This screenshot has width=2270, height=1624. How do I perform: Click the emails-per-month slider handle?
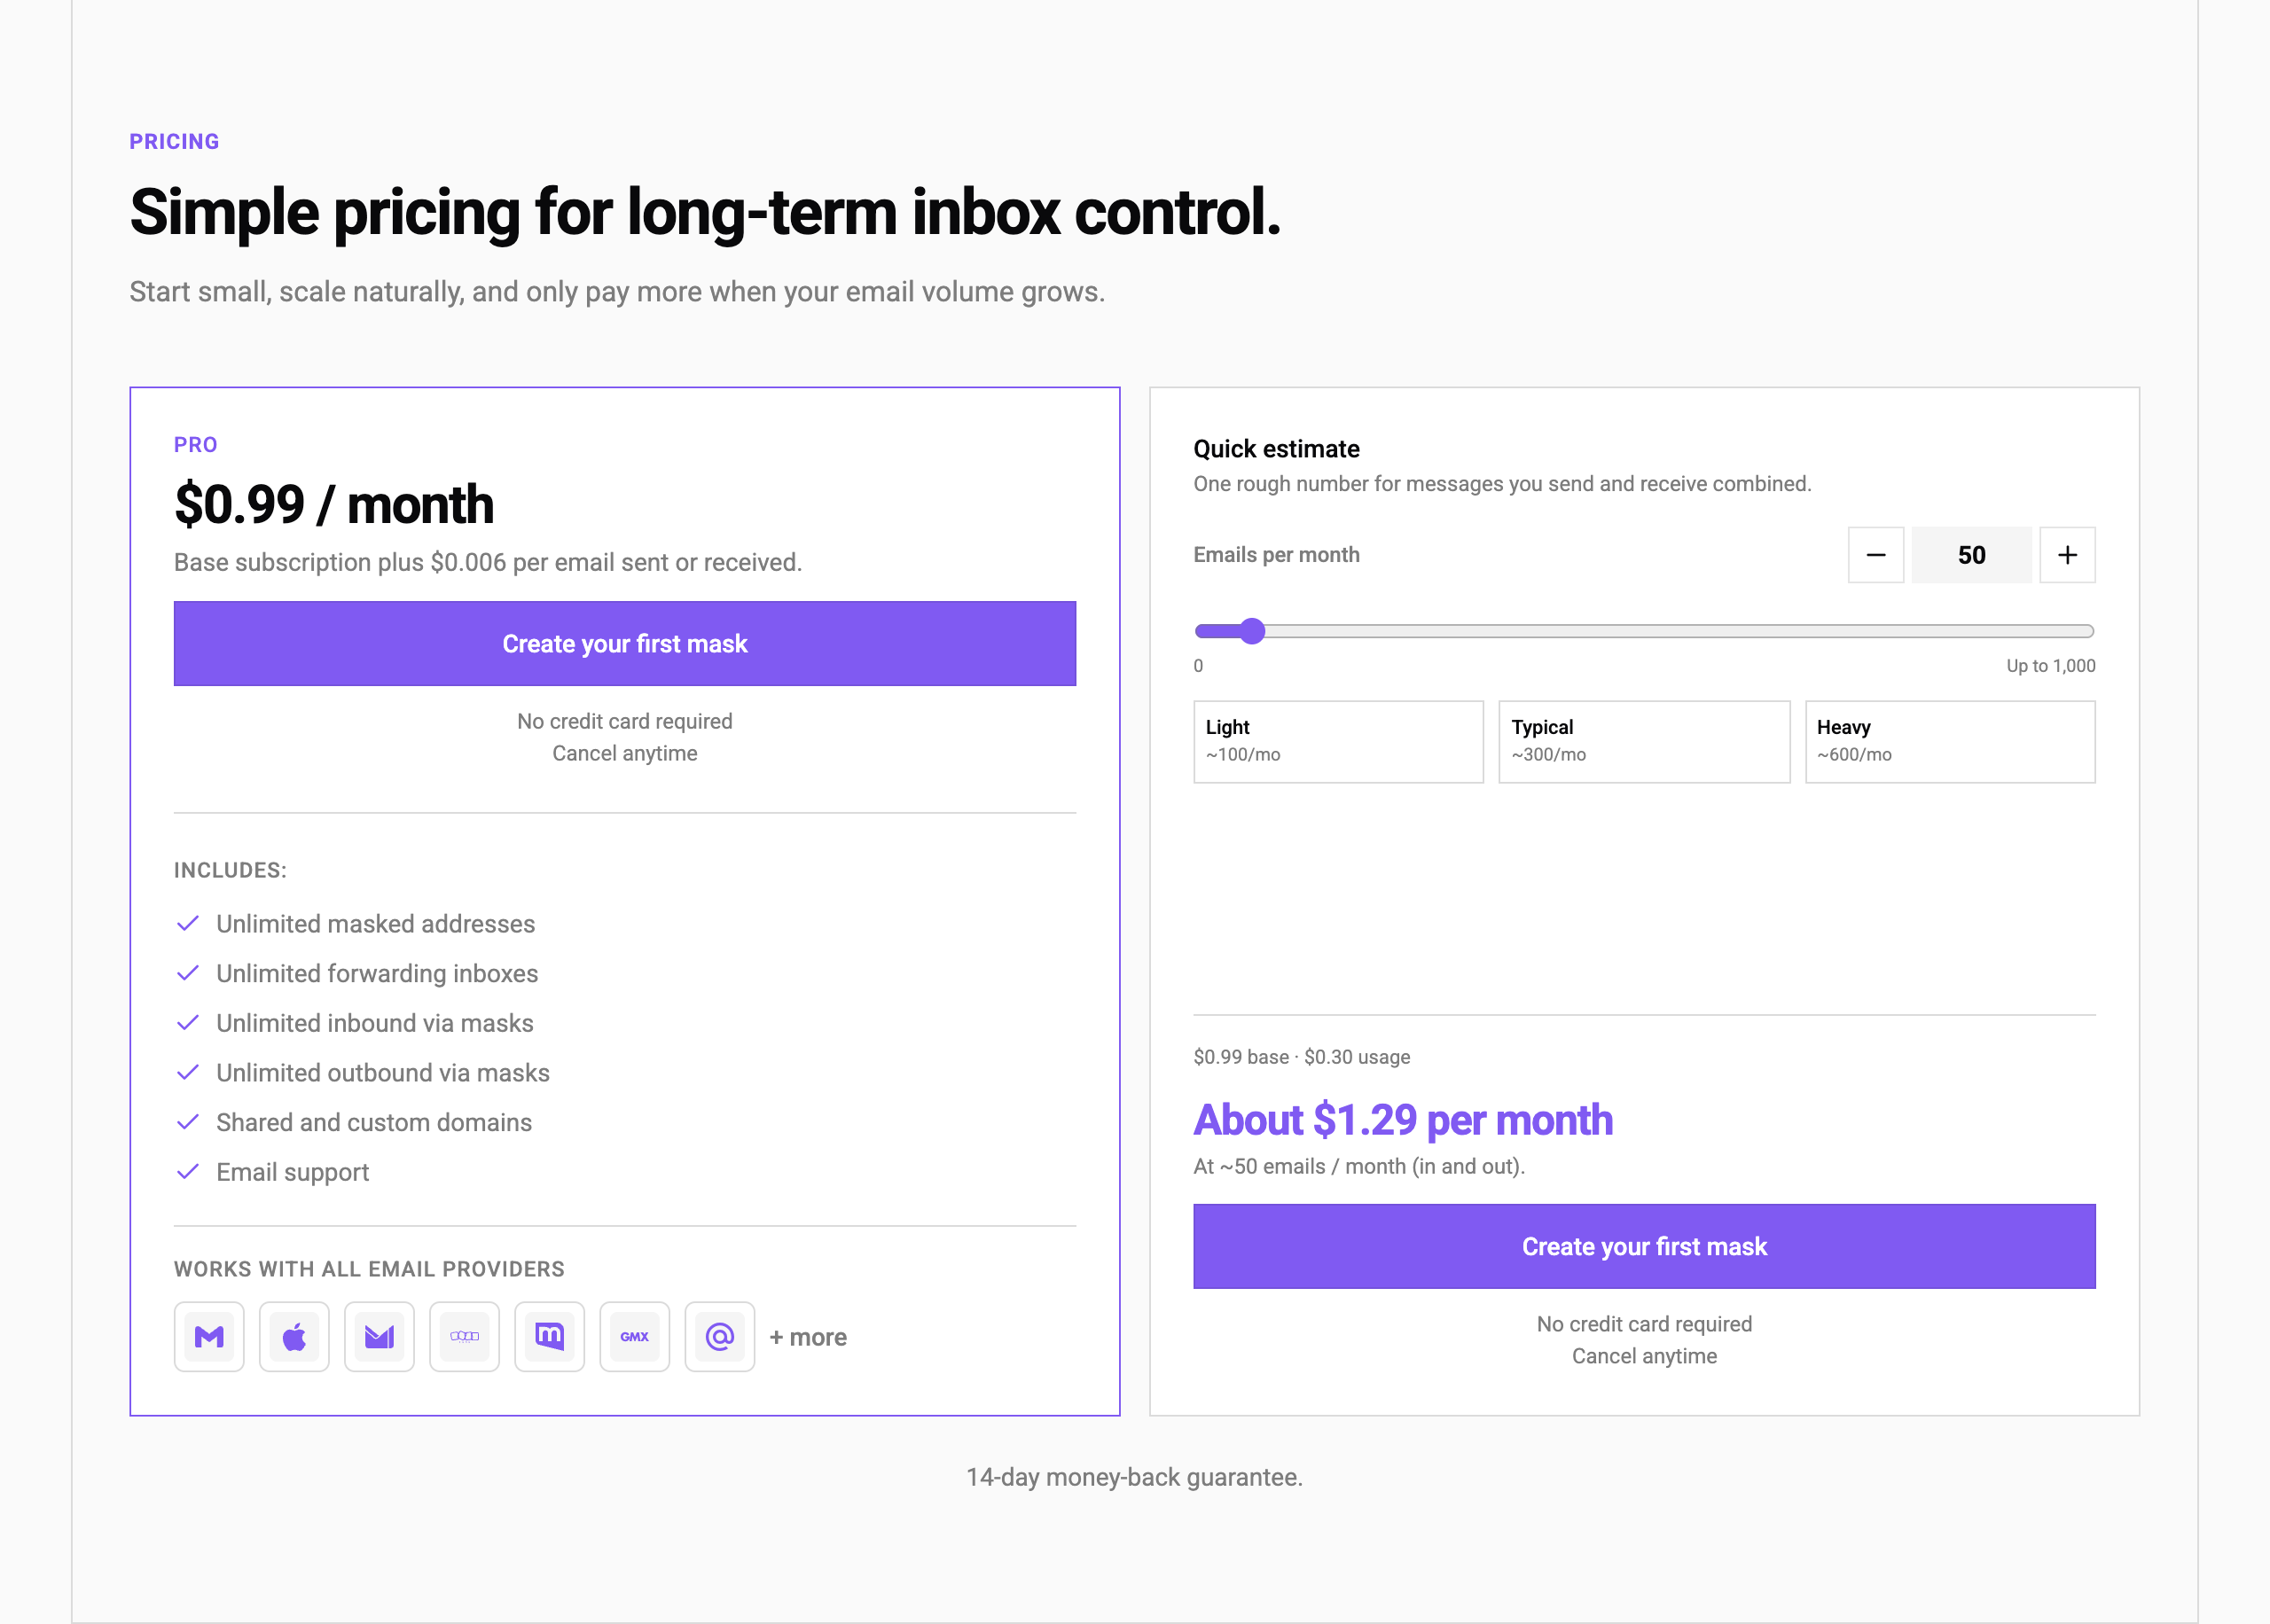[x=1252, y=631]
